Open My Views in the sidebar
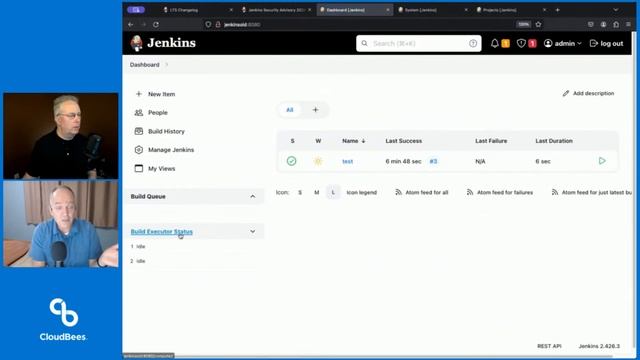640x360 pixels. coord(161,169)
